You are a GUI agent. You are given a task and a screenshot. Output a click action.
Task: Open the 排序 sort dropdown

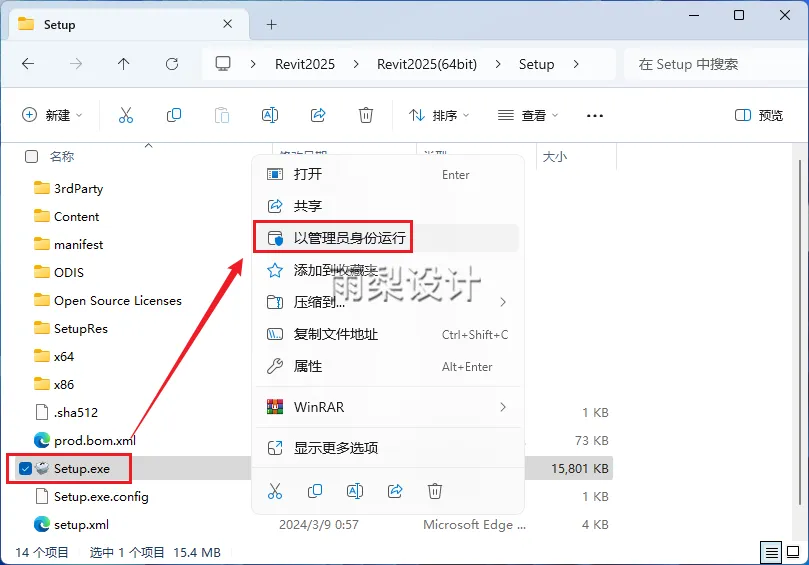point(439,115)
